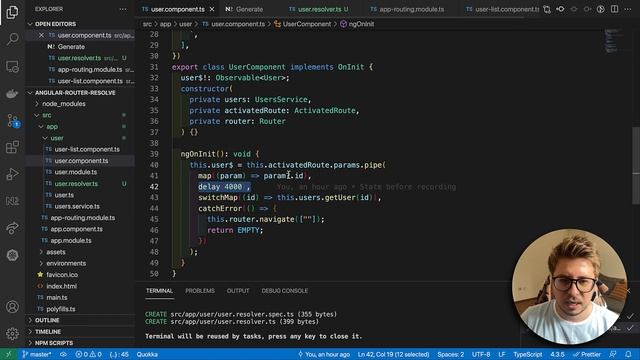Open users.service.ts in file tree
This screenshot has height=360, width=640.
(80, 207)
